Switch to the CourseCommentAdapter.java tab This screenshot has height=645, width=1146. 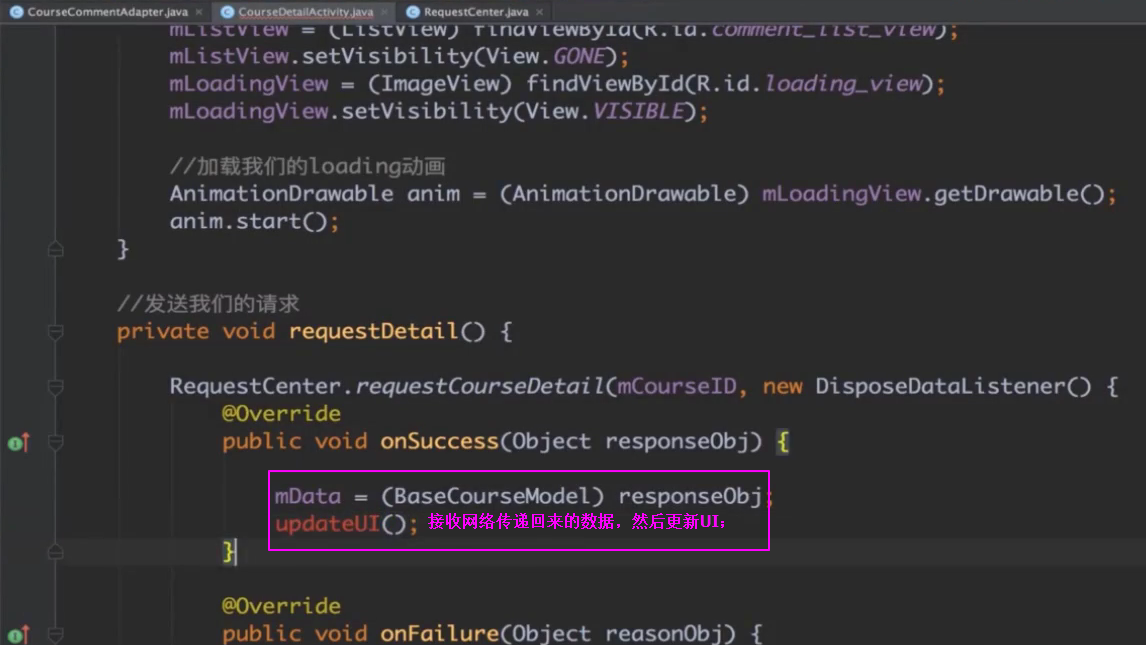coord(107,12)
